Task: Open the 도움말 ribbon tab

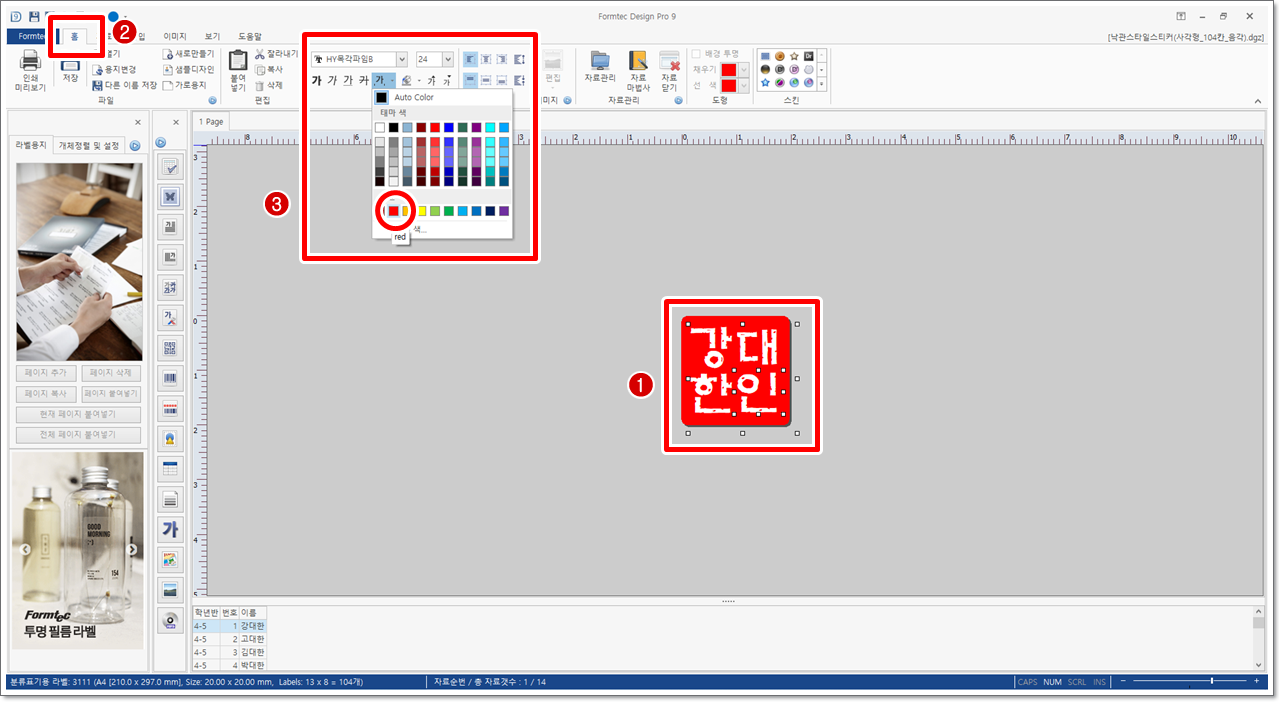Action: pos(250,36)
